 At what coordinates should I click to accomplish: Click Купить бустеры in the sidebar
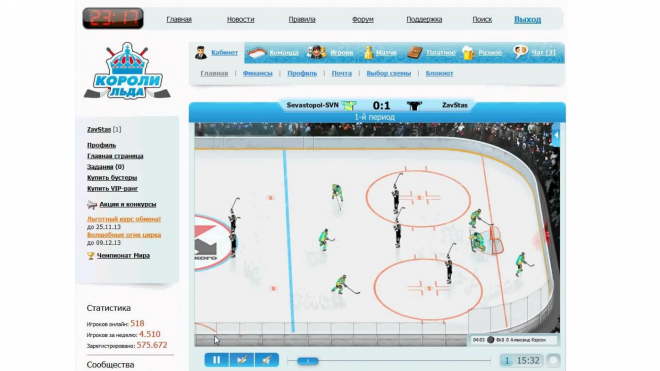[x=112, y=178]
